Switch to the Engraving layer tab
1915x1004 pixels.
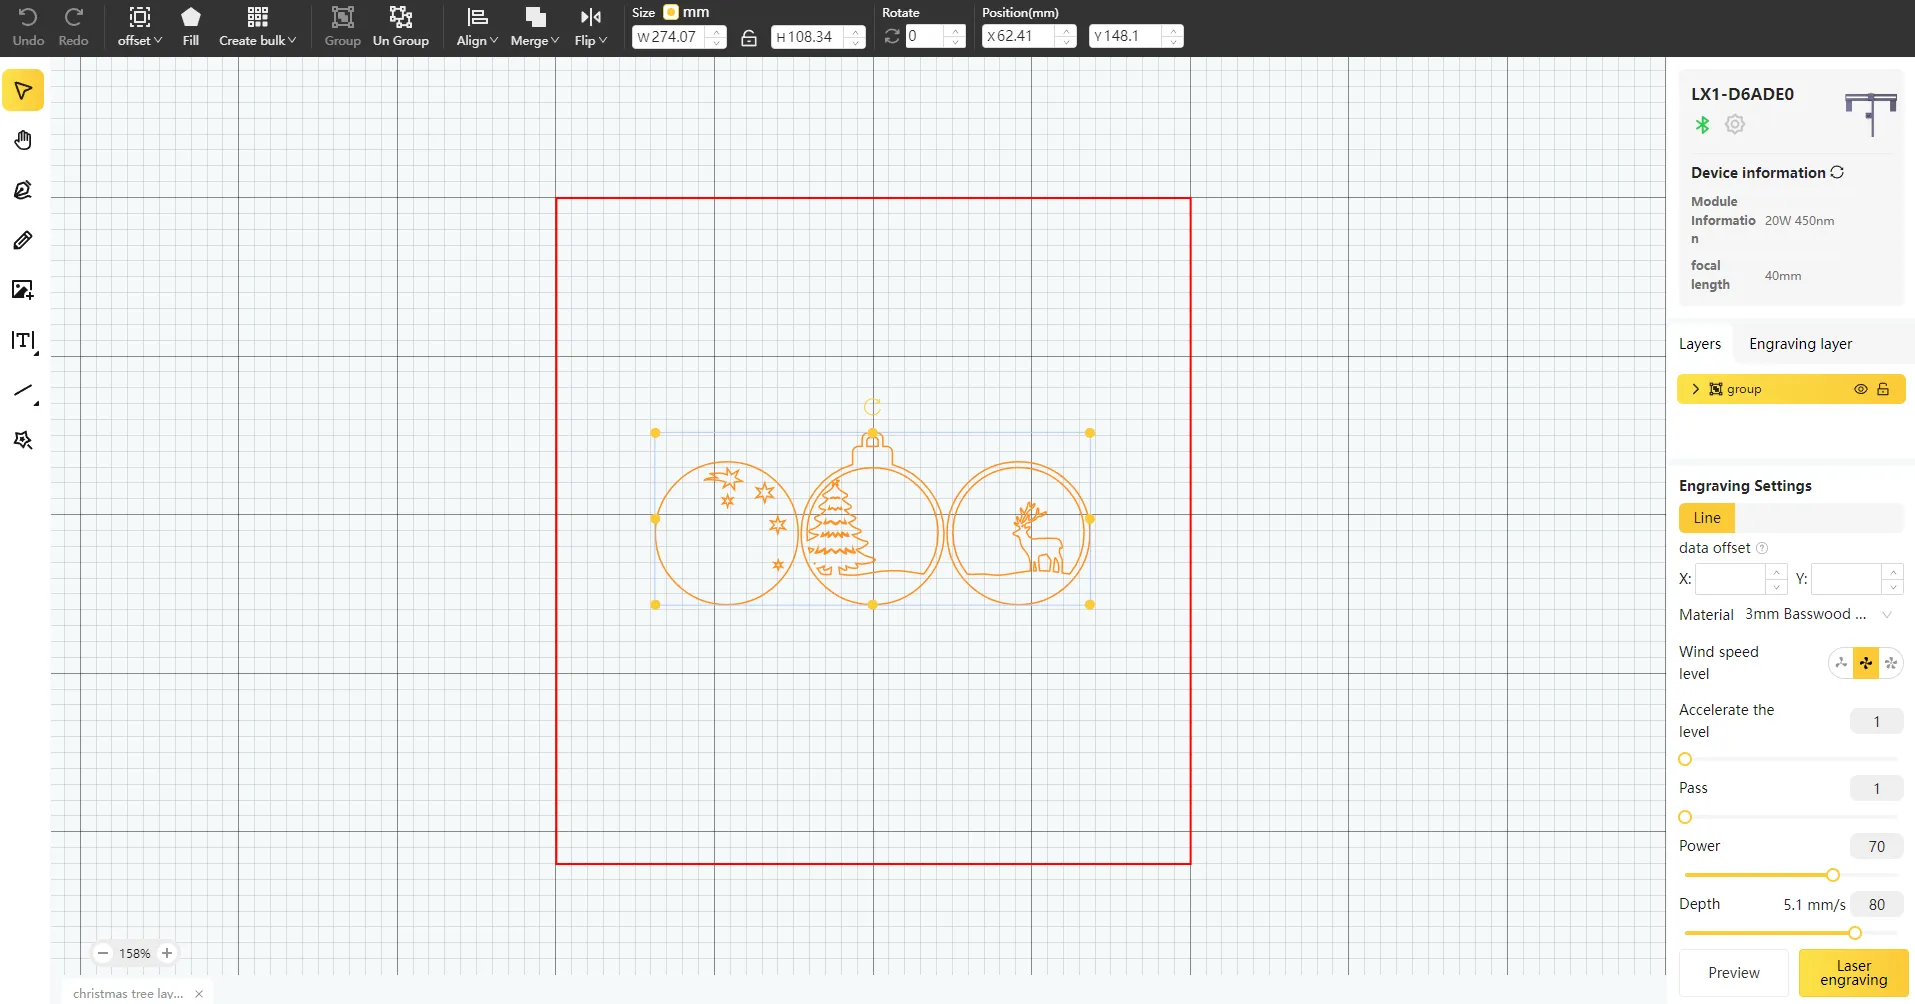click(x=1800, y=344)
